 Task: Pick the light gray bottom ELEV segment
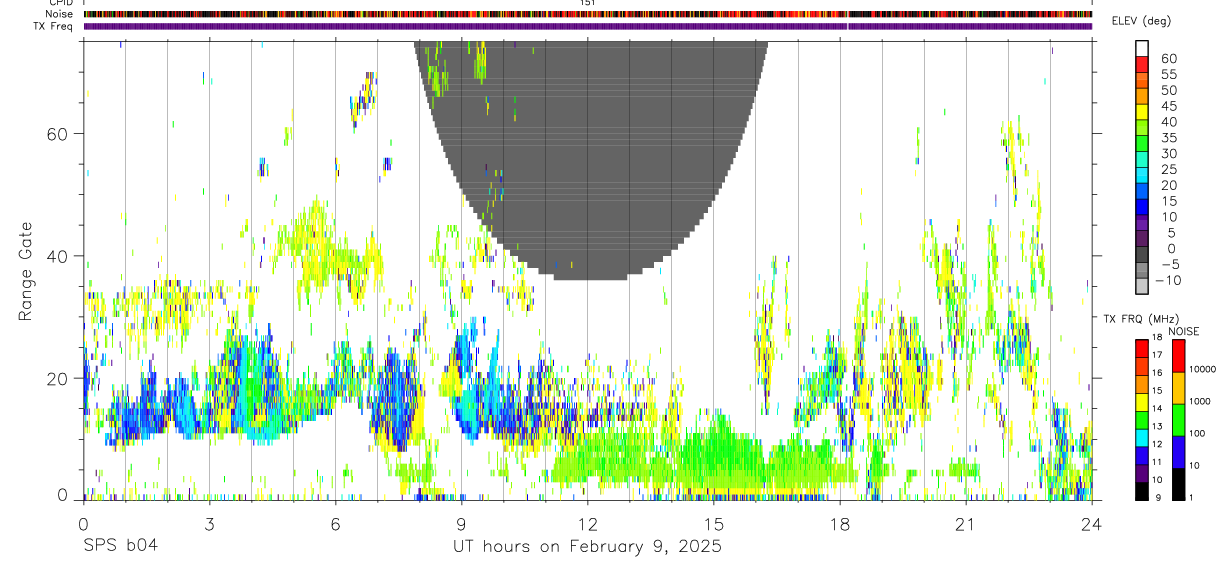(x=1142, y=286)
